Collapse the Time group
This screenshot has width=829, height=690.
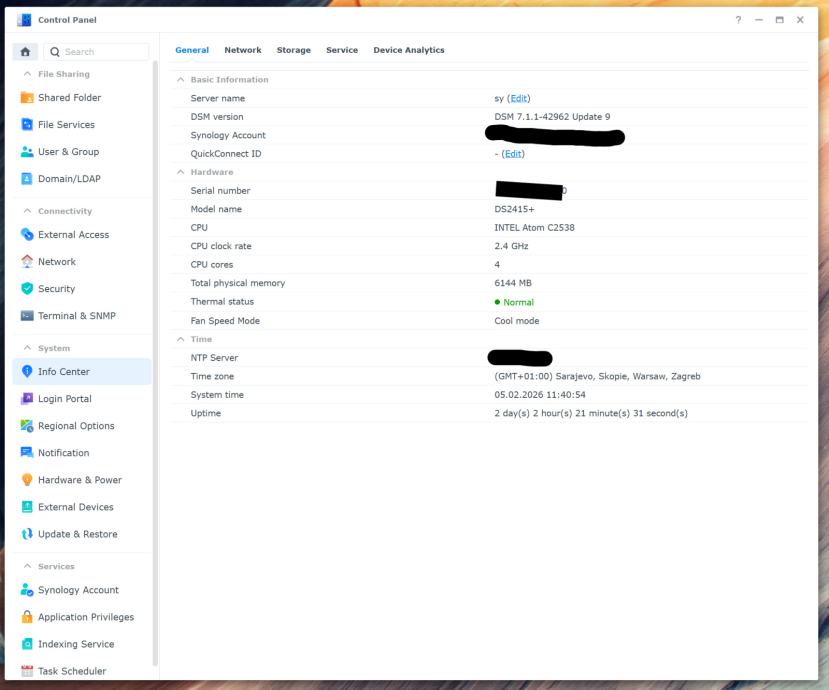[180, 339]
